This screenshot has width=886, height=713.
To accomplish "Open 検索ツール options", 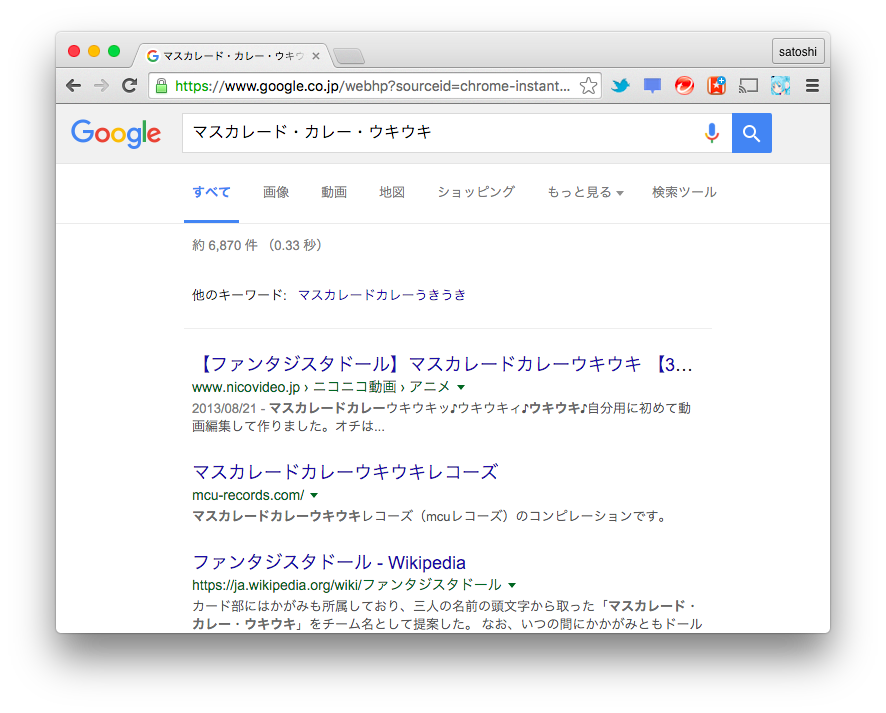I will pyautogui.click(x=684, y=192).
